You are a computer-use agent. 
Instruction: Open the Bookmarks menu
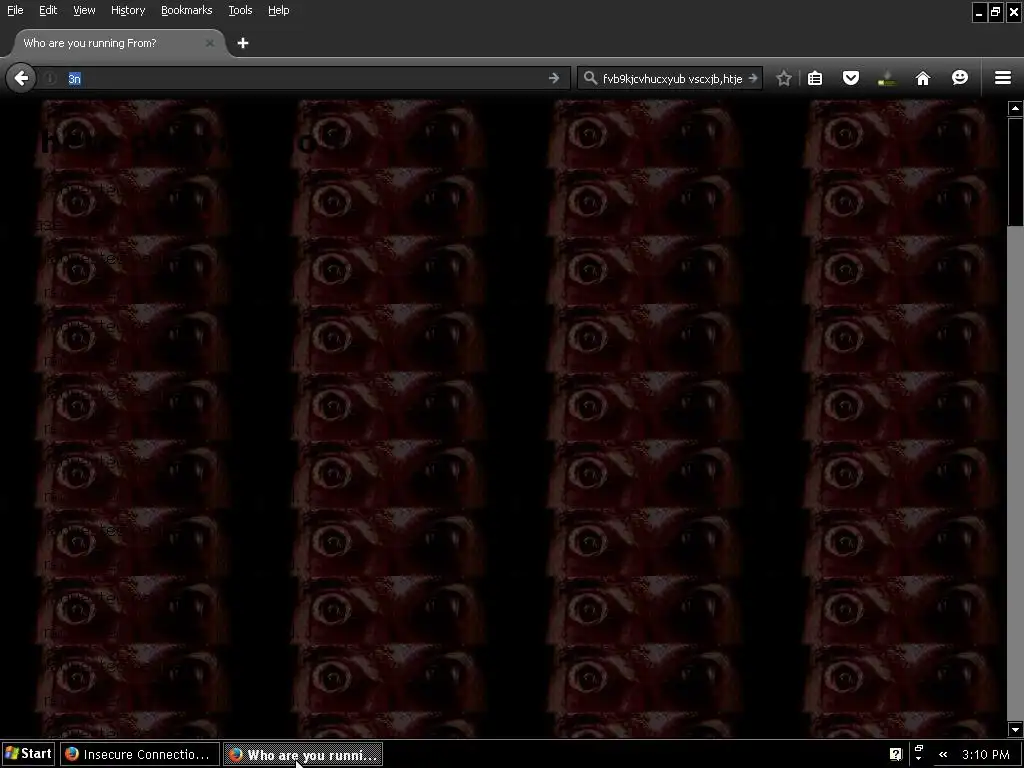[x=186, y=10]
